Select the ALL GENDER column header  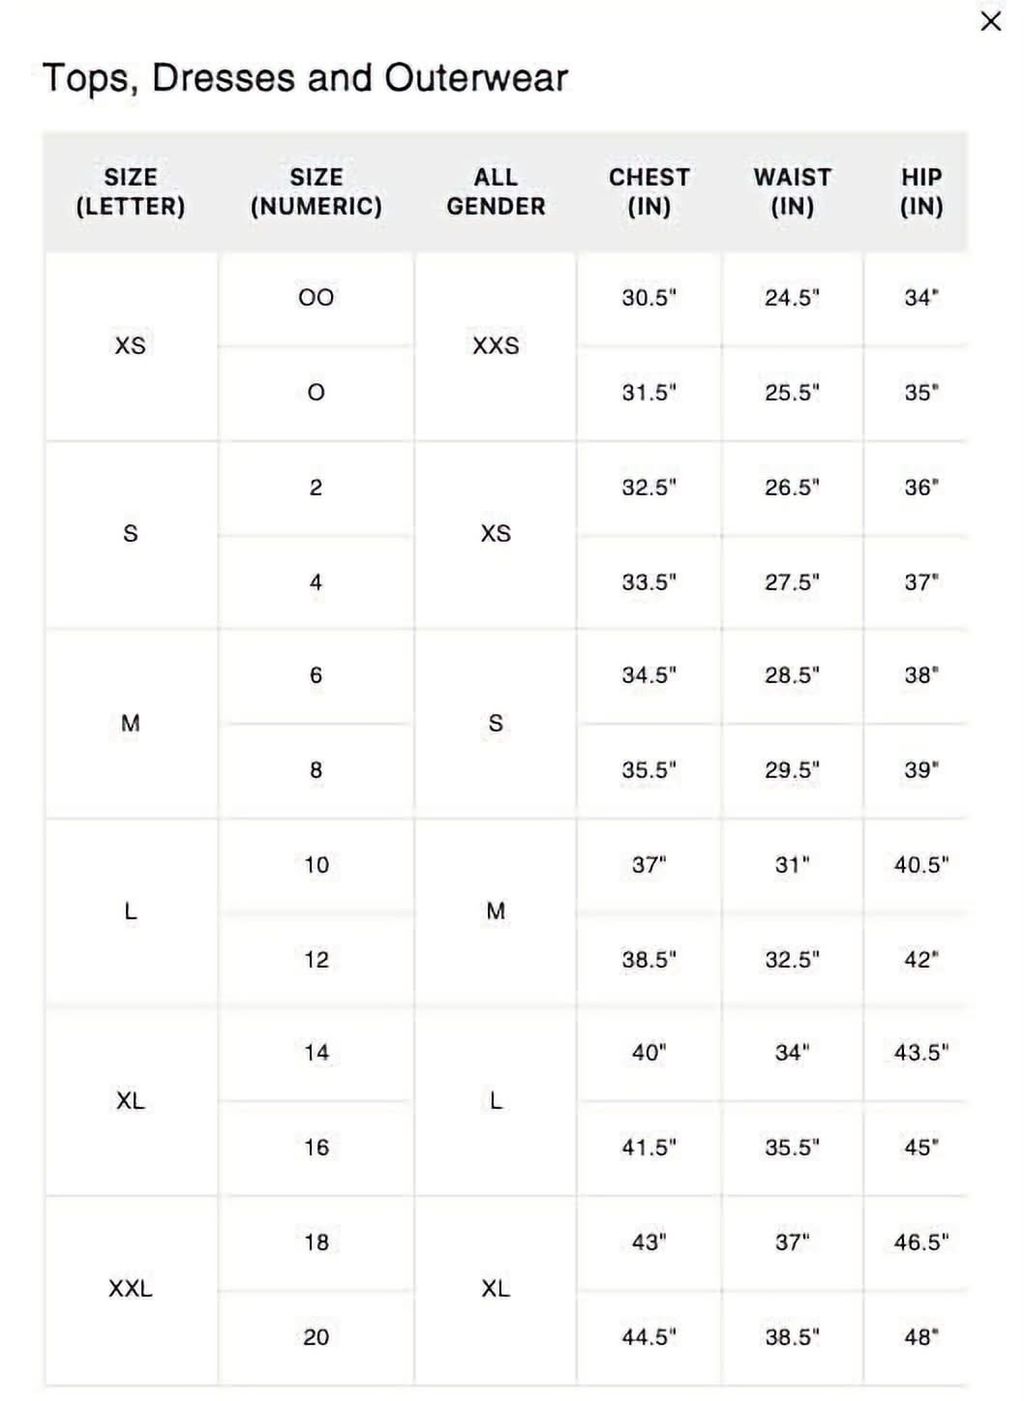tap(496, 192)
